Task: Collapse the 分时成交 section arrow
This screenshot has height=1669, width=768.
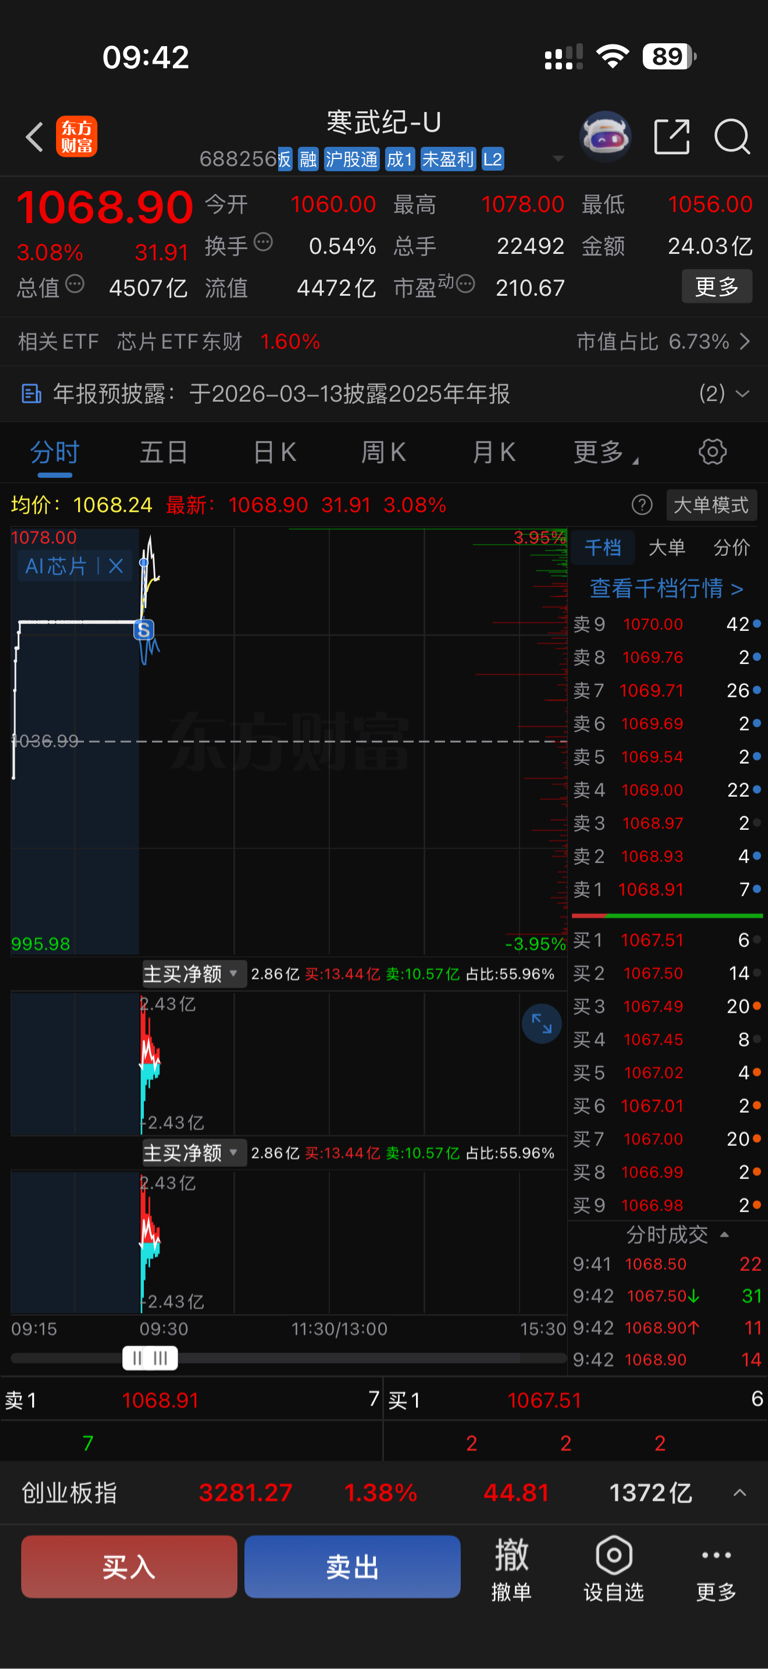Action: pos(724,1235)
